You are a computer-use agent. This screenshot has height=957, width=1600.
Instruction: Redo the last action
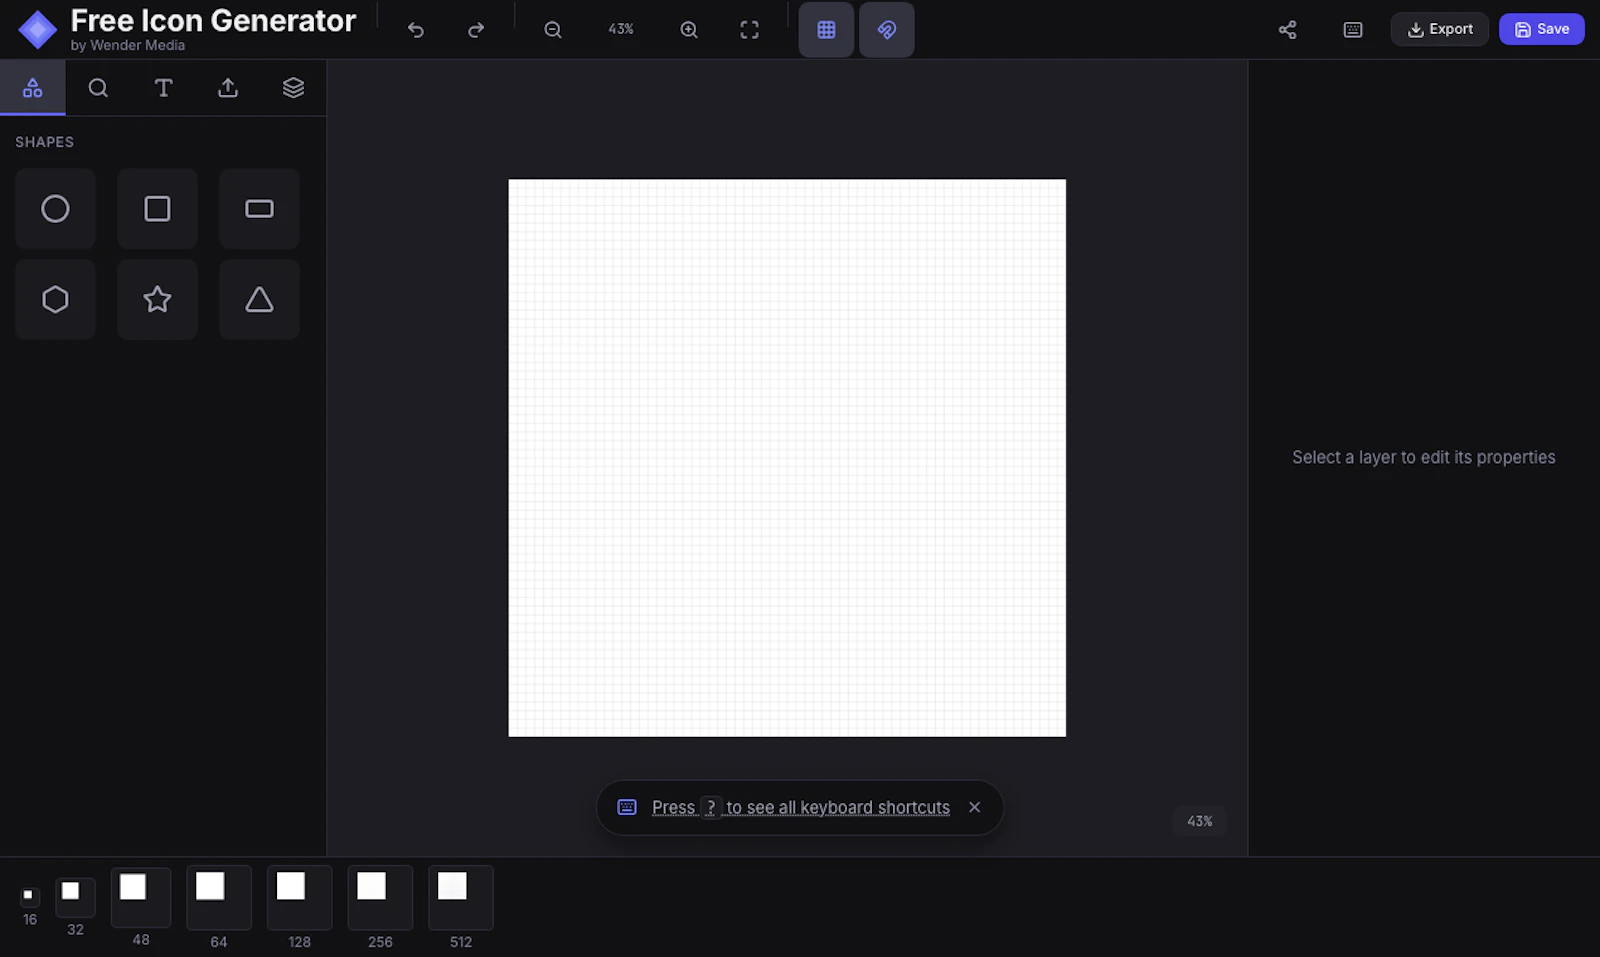pyautogui.click(x=476, y=30)
